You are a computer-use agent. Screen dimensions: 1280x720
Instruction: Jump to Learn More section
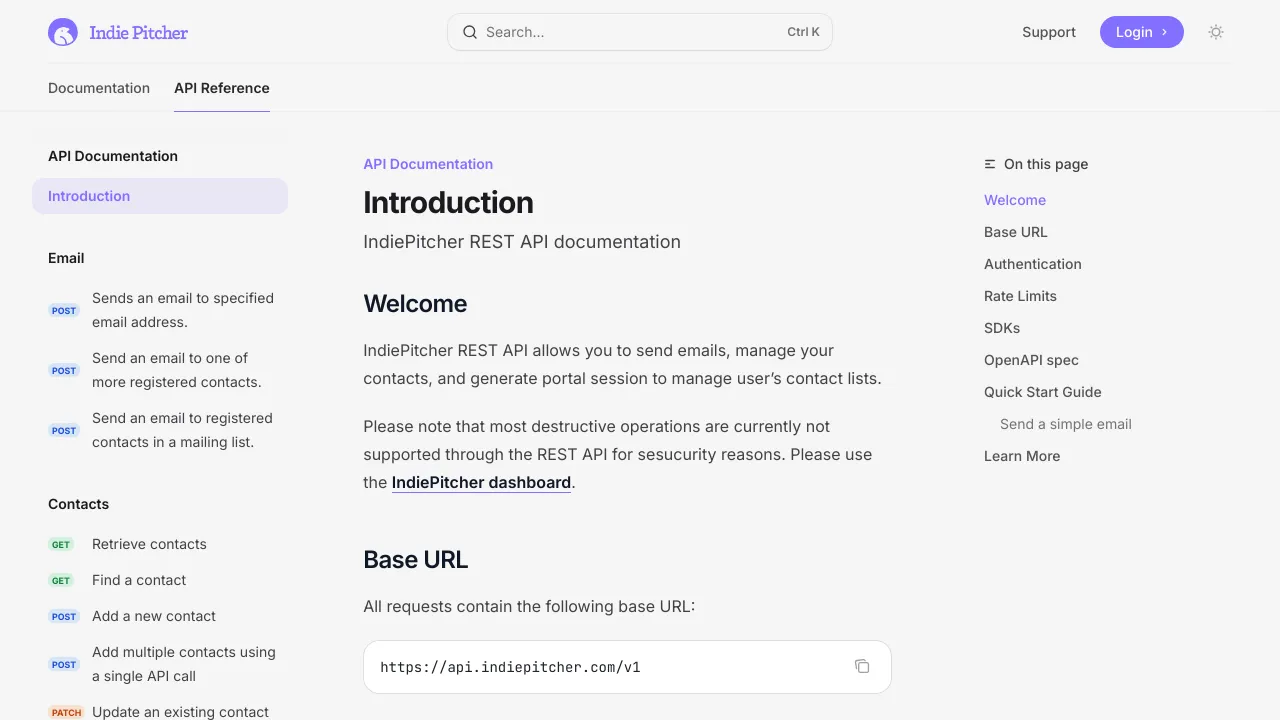[1022, 456]
